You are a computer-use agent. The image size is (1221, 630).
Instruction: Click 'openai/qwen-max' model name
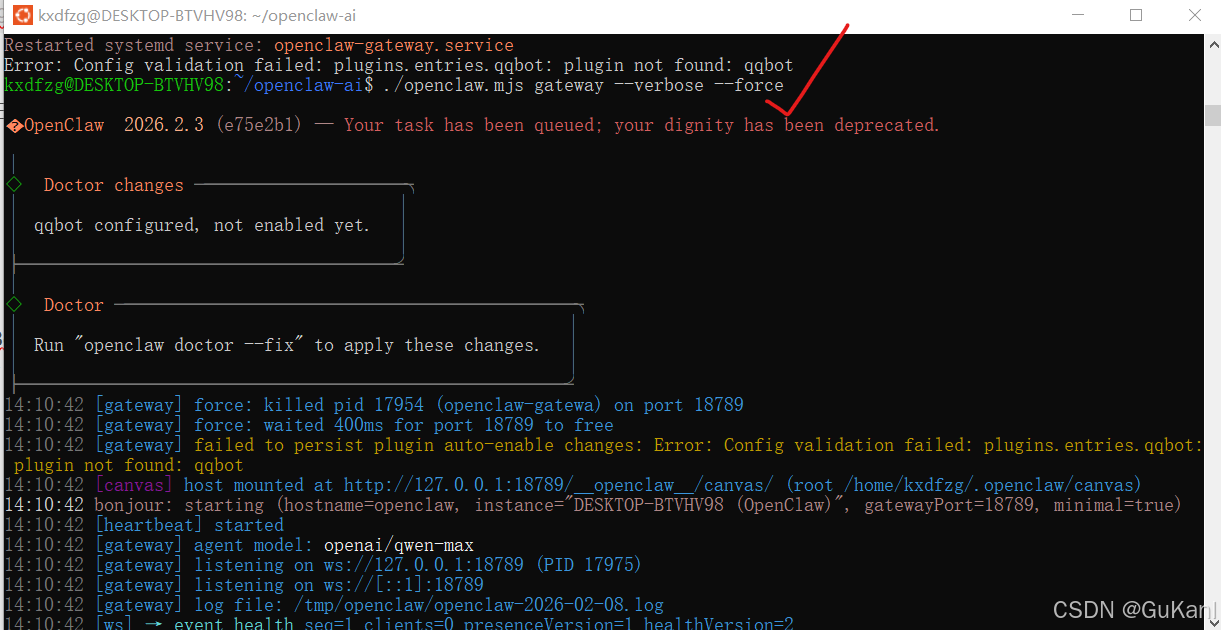pyautogui.click(x=399, y=545)
